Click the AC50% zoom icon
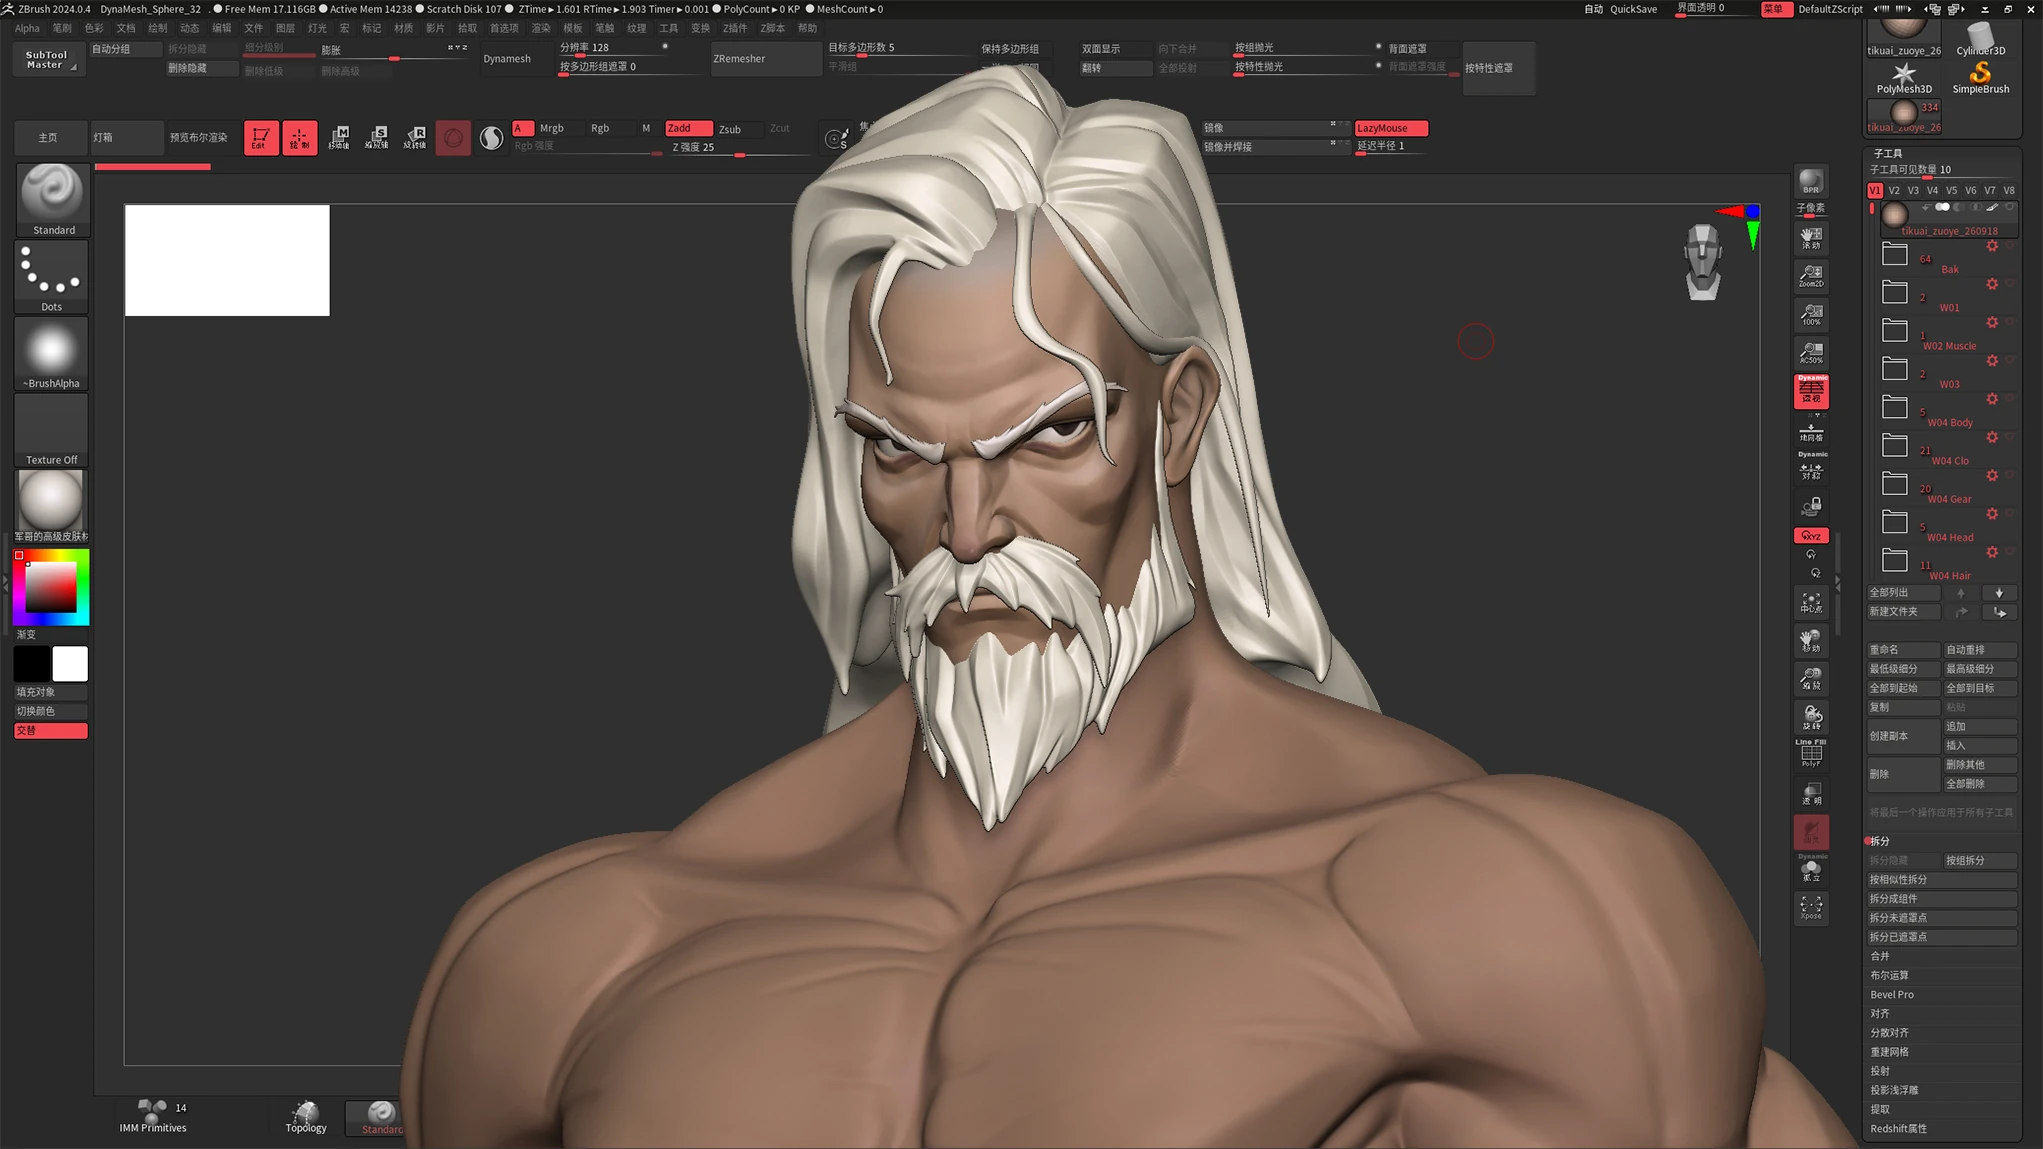2043x1149 pixels. pos(1811,353)
